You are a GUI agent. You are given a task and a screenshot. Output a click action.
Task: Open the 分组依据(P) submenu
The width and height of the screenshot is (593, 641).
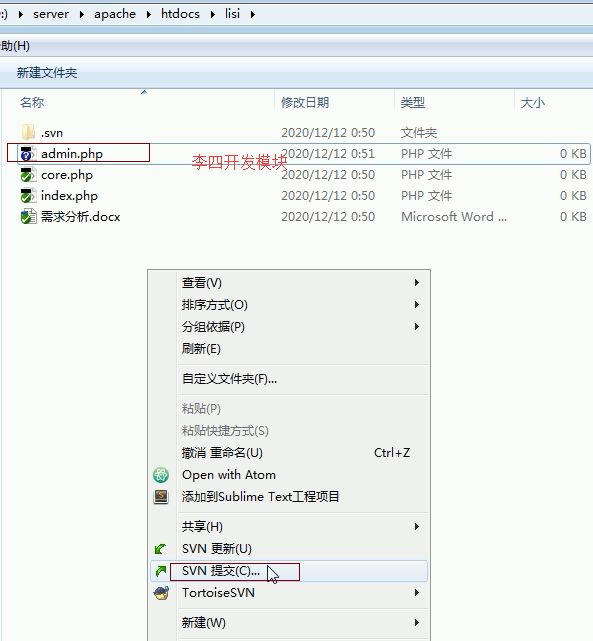click(289, 327)
